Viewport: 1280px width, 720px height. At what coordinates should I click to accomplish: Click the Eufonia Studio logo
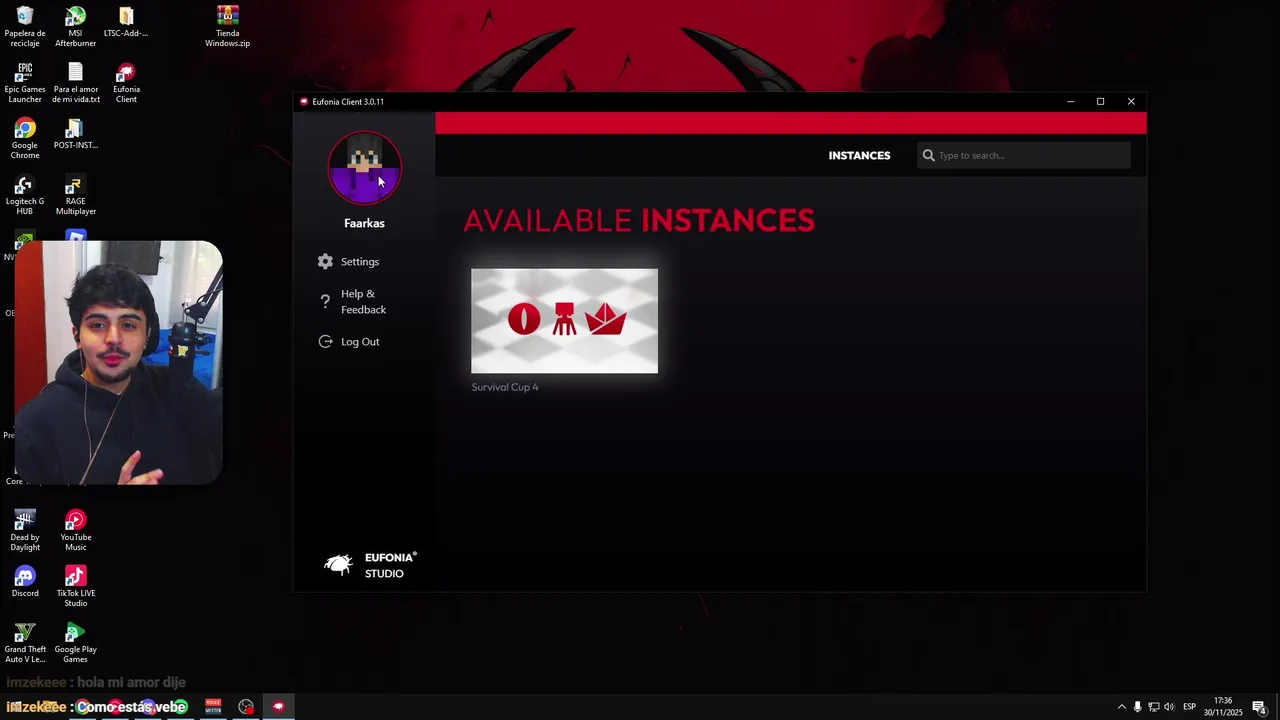pyautogui.click(x=370, y=565)
